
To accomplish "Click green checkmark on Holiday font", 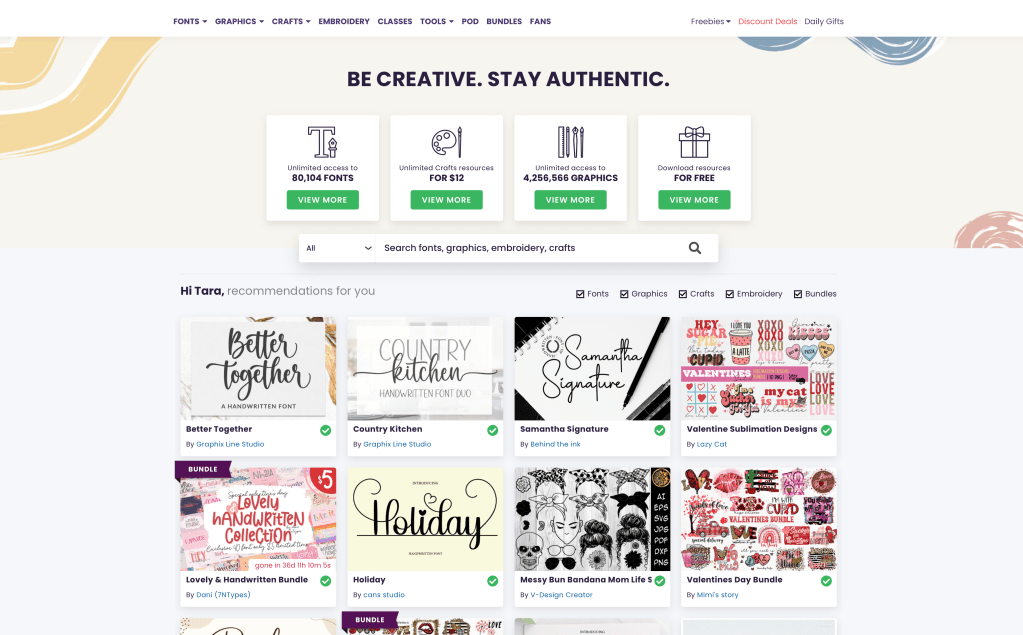I will click(493, 581).
